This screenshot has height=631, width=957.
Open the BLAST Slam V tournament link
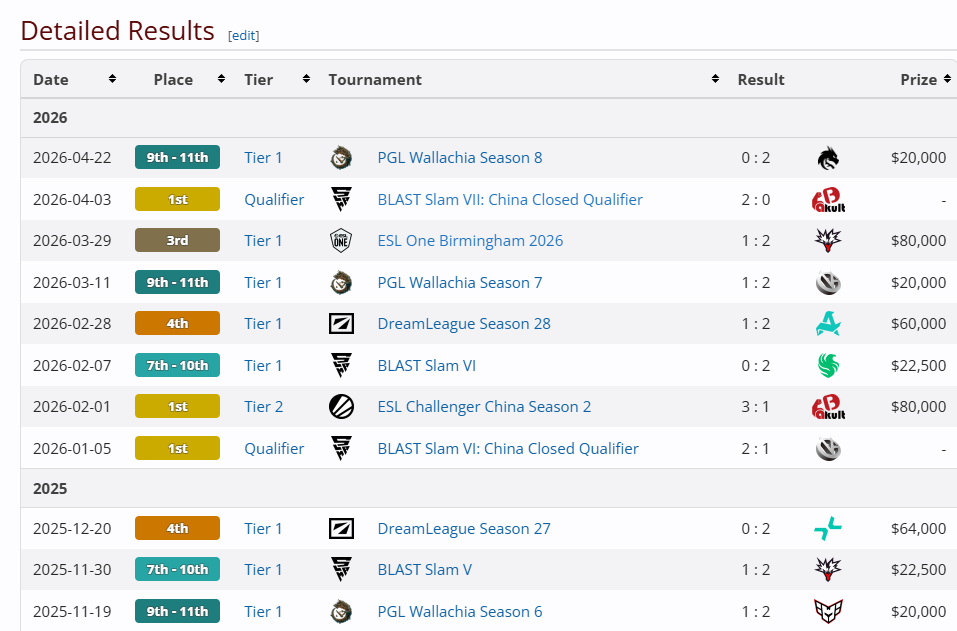(x=425, y=570)
